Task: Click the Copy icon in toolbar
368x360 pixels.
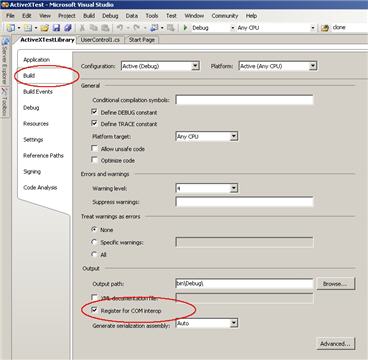Action: pos(94,28)
